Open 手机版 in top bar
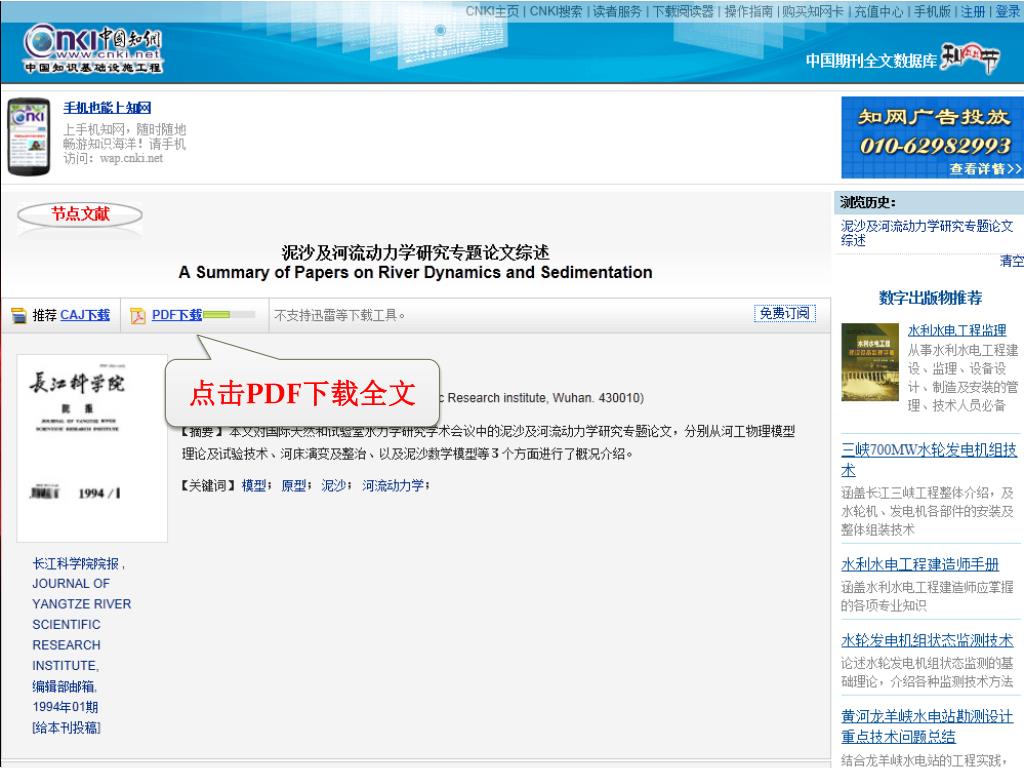The width and height of the screenshot is (1024, 768). coord(932,11)
